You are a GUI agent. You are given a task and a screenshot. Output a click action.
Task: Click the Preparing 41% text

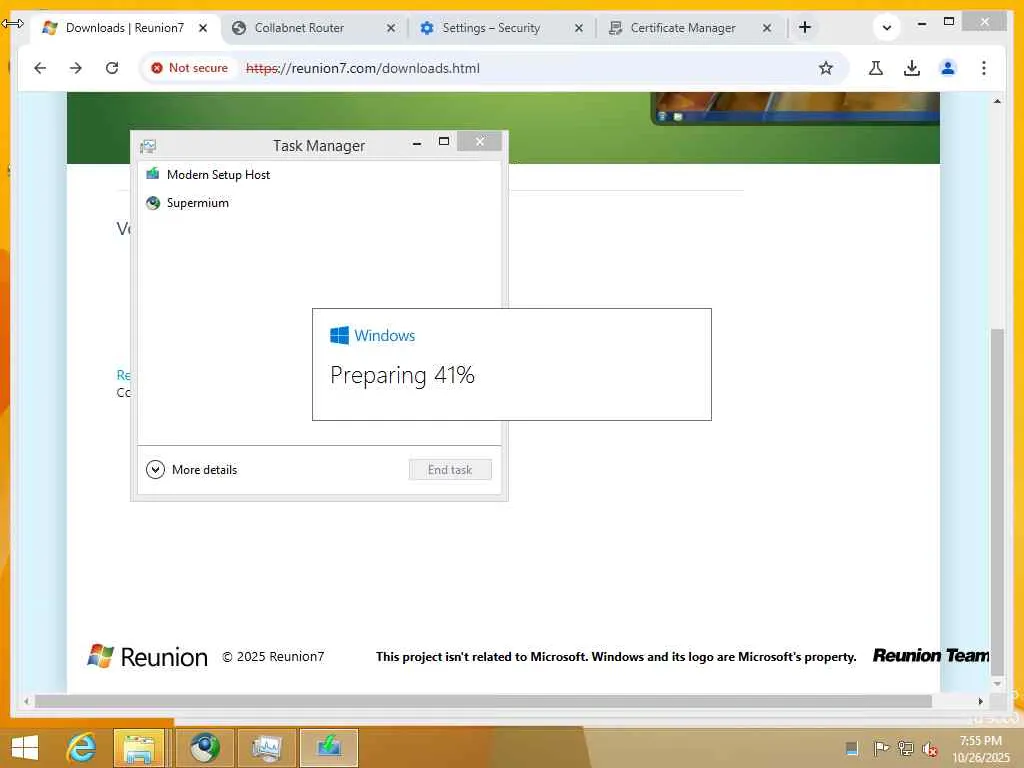click(x=402, y=376)
